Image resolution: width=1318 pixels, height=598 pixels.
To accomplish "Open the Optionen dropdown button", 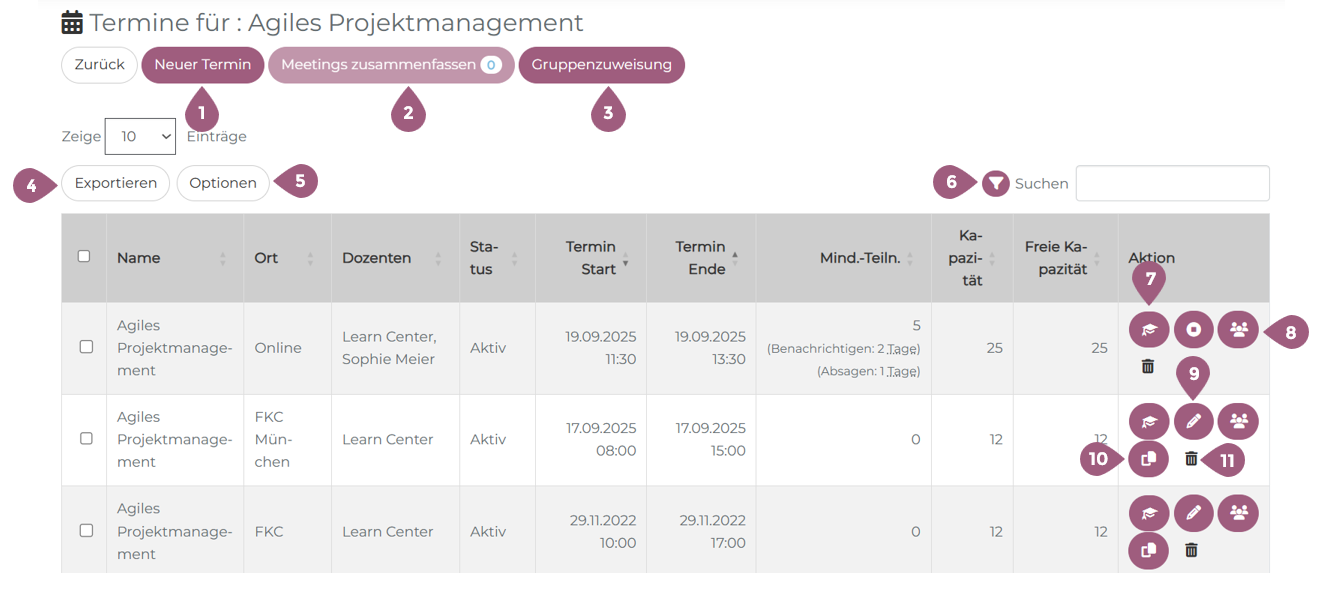I will point(223,183).
